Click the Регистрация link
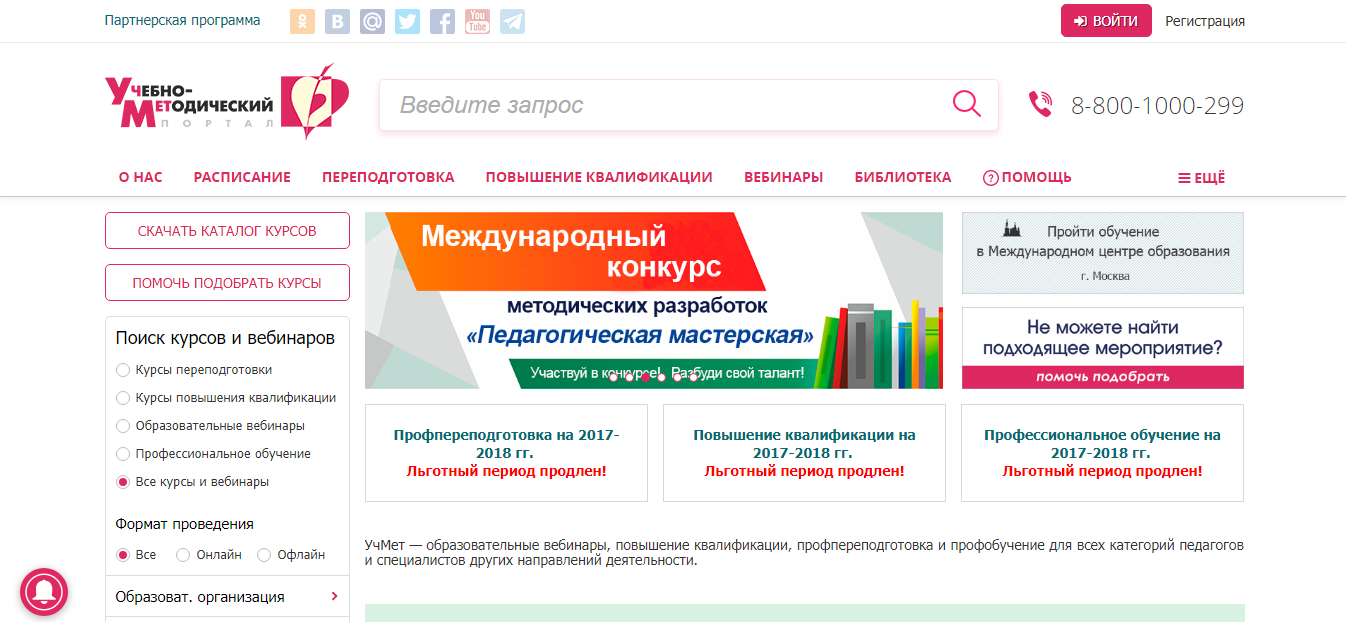Image resolution: width=1346 pixels, height=622 pixels. 1203,19
